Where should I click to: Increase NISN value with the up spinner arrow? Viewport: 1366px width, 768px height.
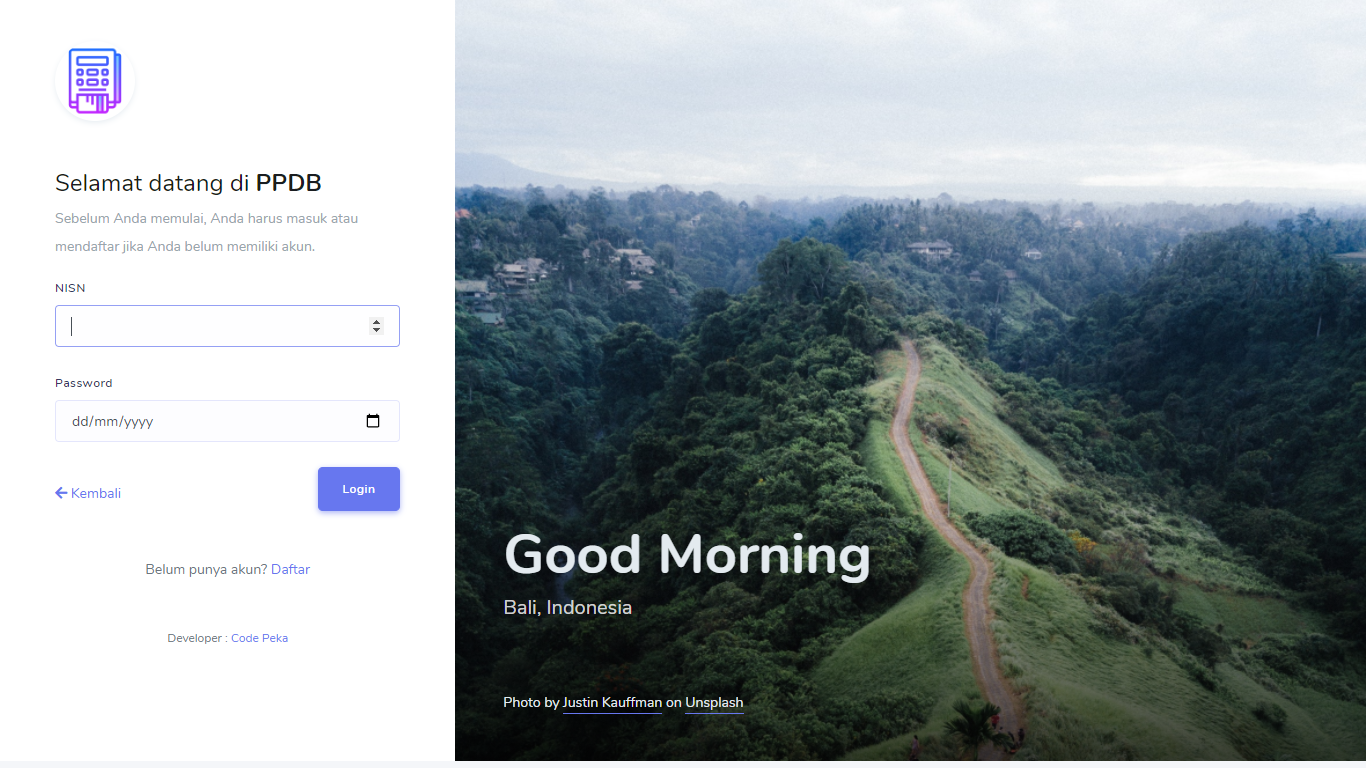click(x=376, y=322)
